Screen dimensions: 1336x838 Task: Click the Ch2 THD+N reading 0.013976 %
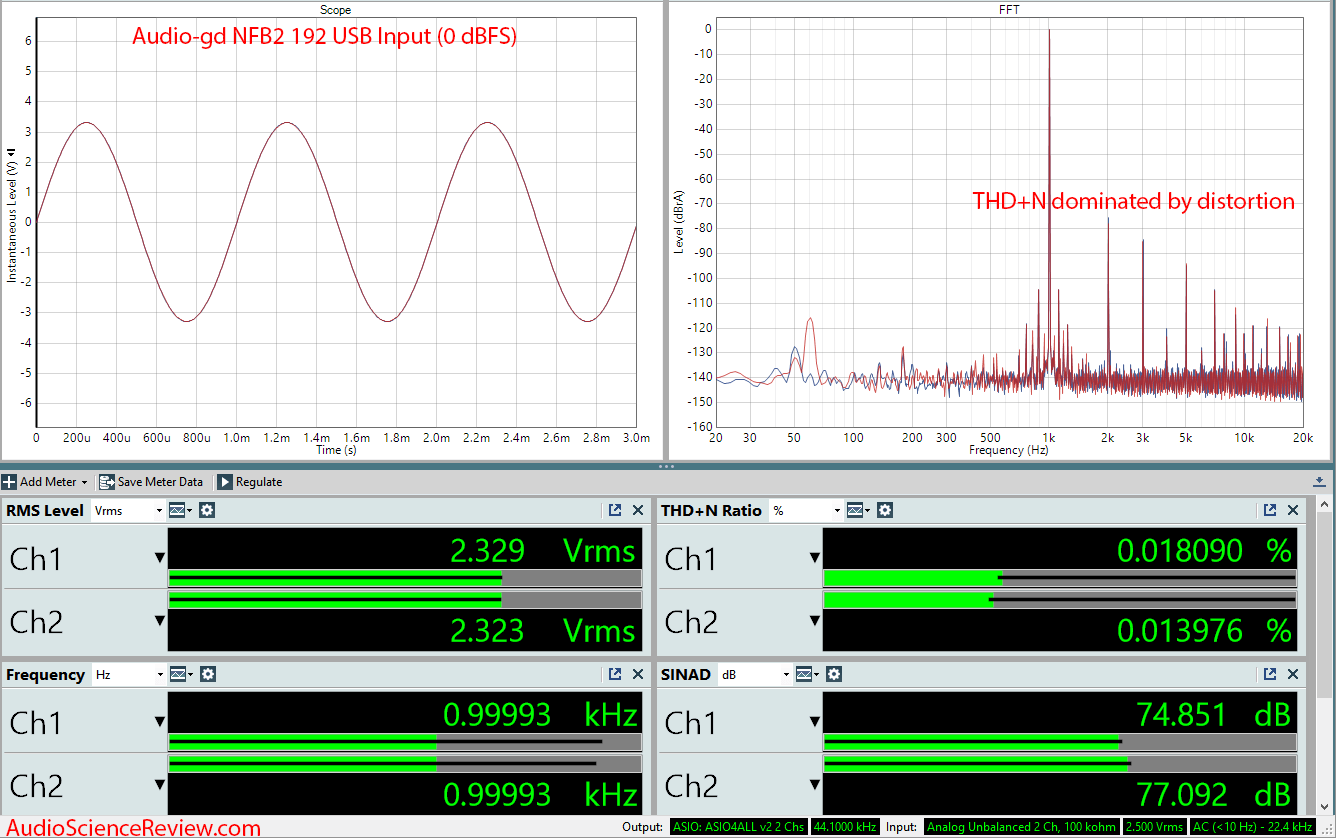click(1204, 630)
